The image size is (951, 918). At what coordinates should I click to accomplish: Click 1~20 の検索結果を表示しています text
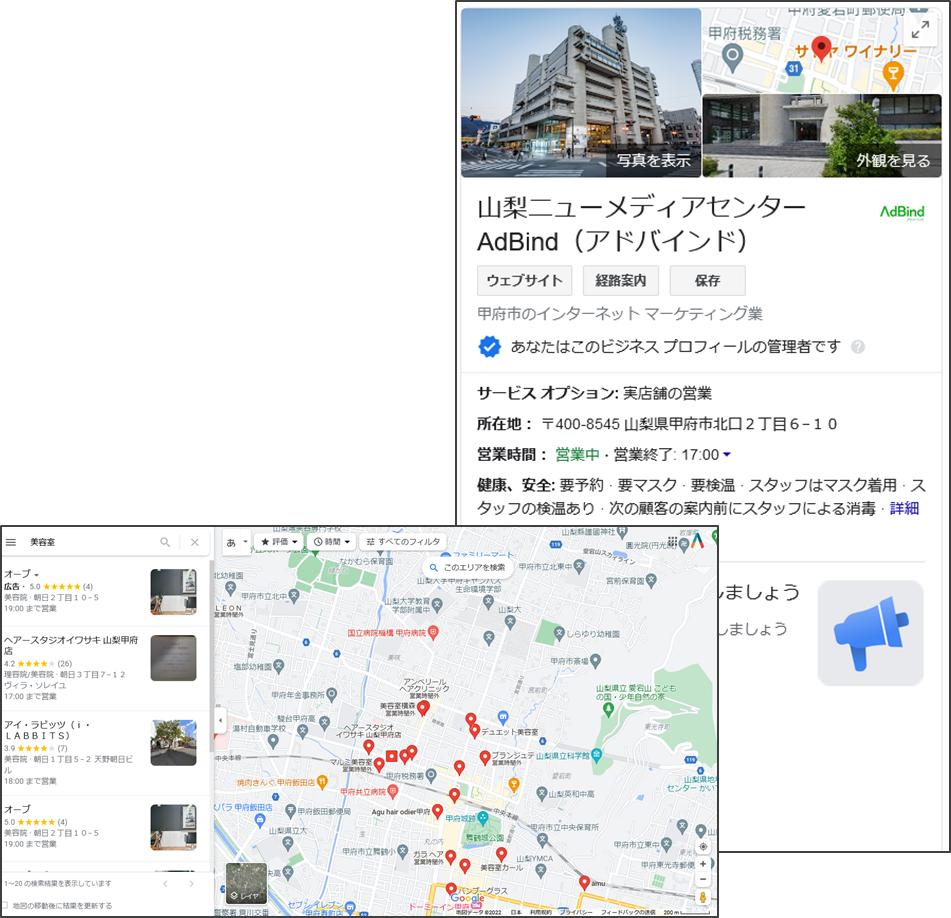coord(58,883)
